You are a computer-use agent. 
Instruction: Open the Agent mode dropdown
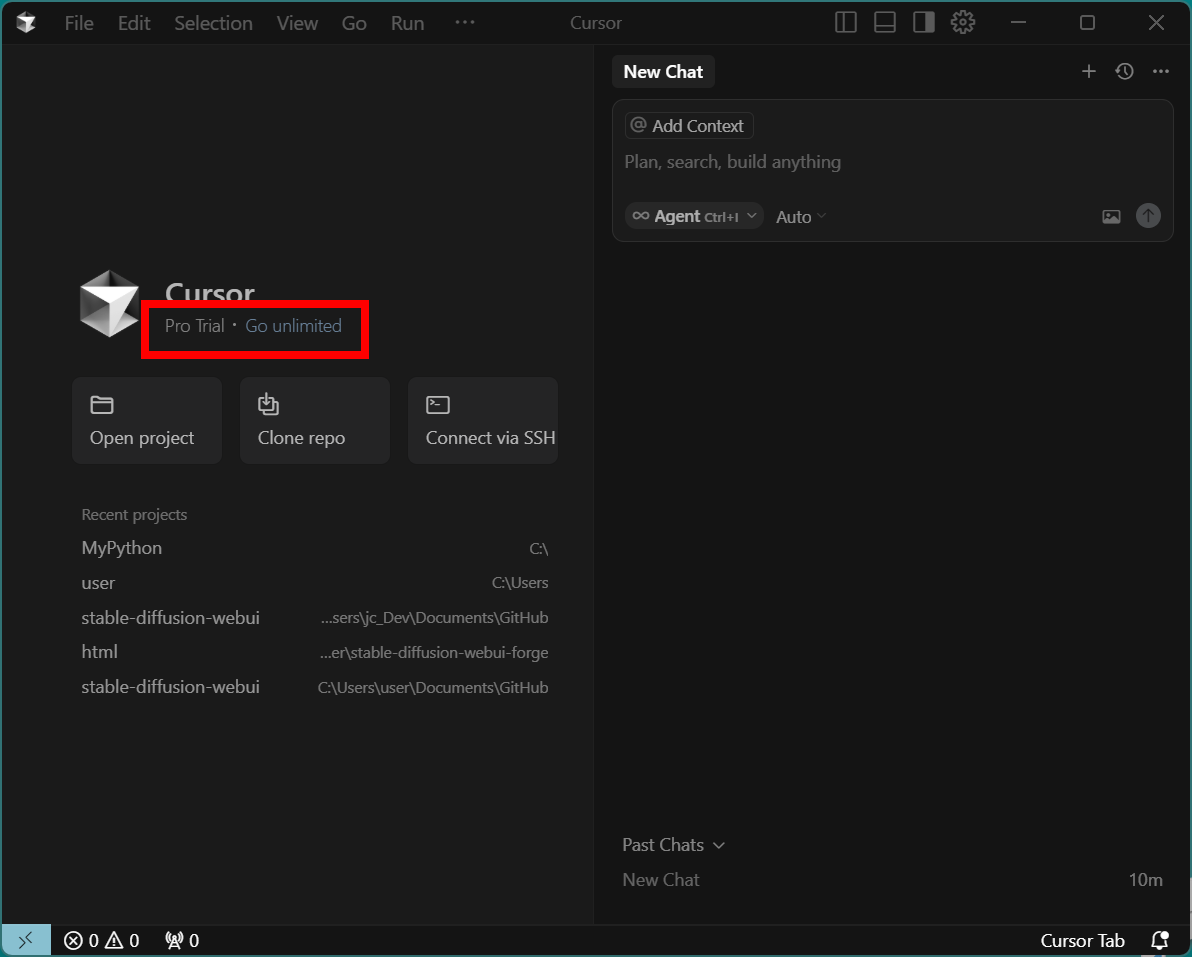pyautogui.click(x=694, y=216)
